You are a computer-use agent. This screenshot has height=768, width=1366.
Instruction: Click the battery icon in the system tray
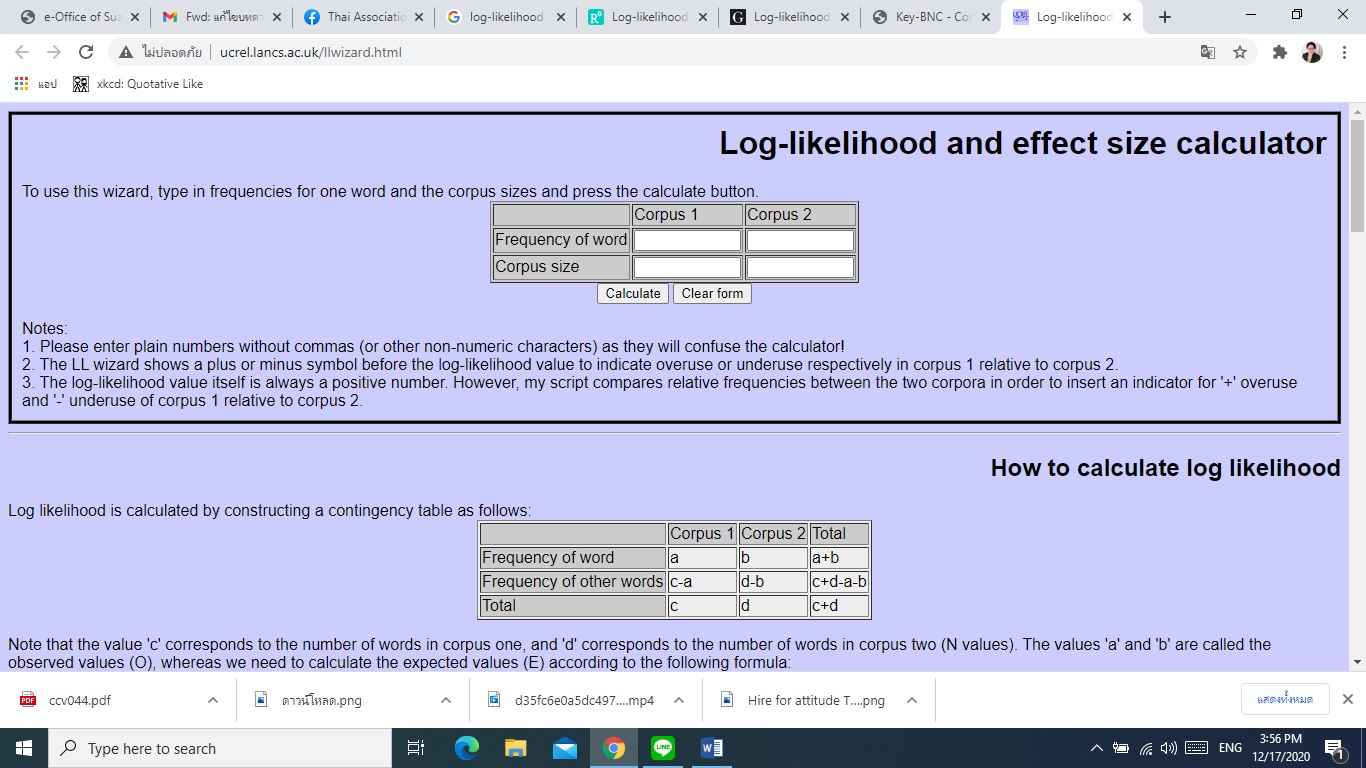coord(1122,748)
